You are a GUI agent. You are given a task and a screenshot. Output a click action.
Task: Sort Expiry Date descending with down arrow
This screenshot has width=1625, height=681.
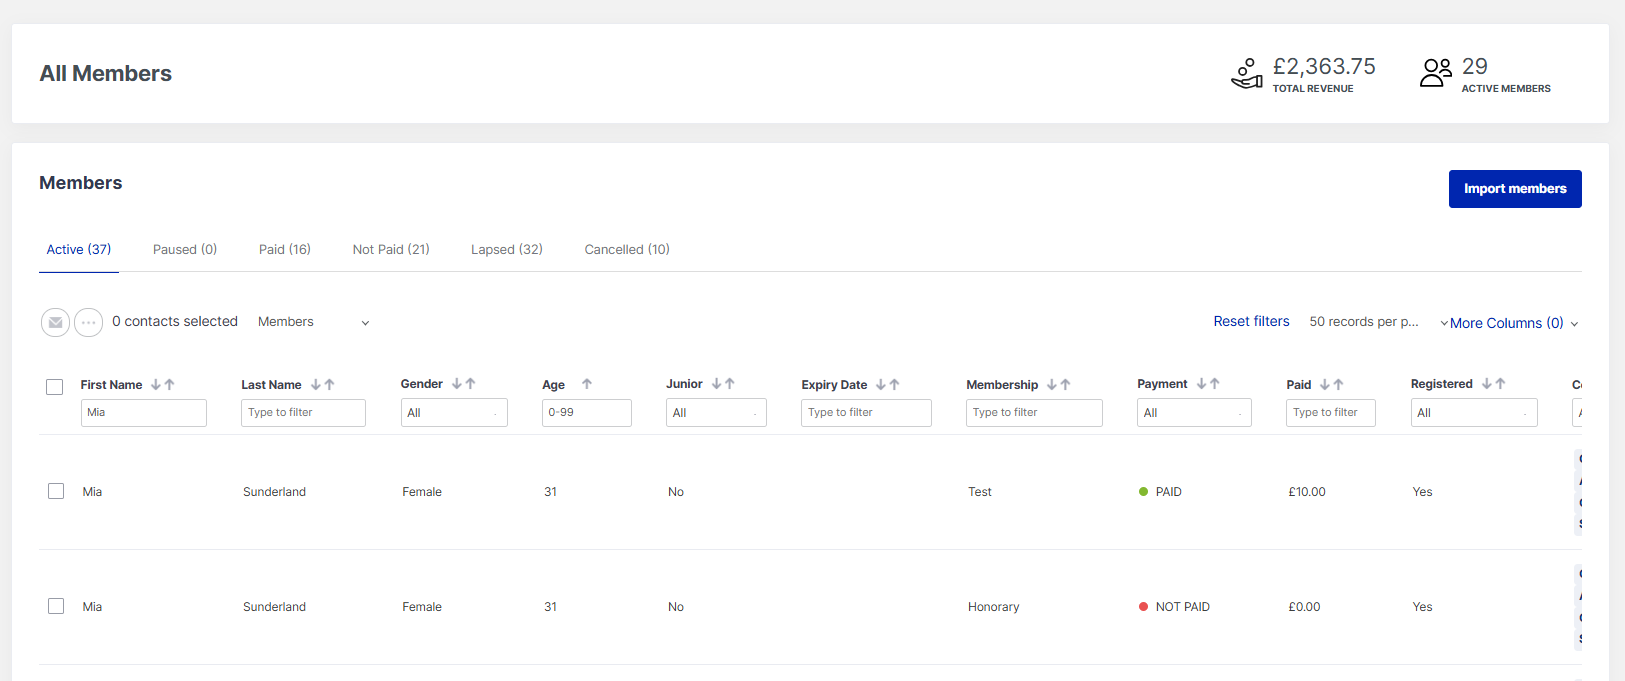pyautogui.click(x=881, y=385)
